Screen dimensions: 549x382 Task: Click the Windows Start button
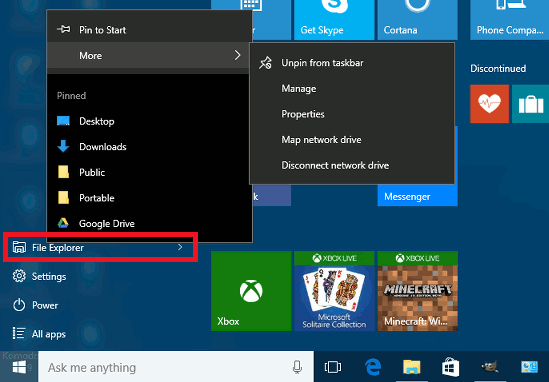pyautogui.click(x=19, y=367)
